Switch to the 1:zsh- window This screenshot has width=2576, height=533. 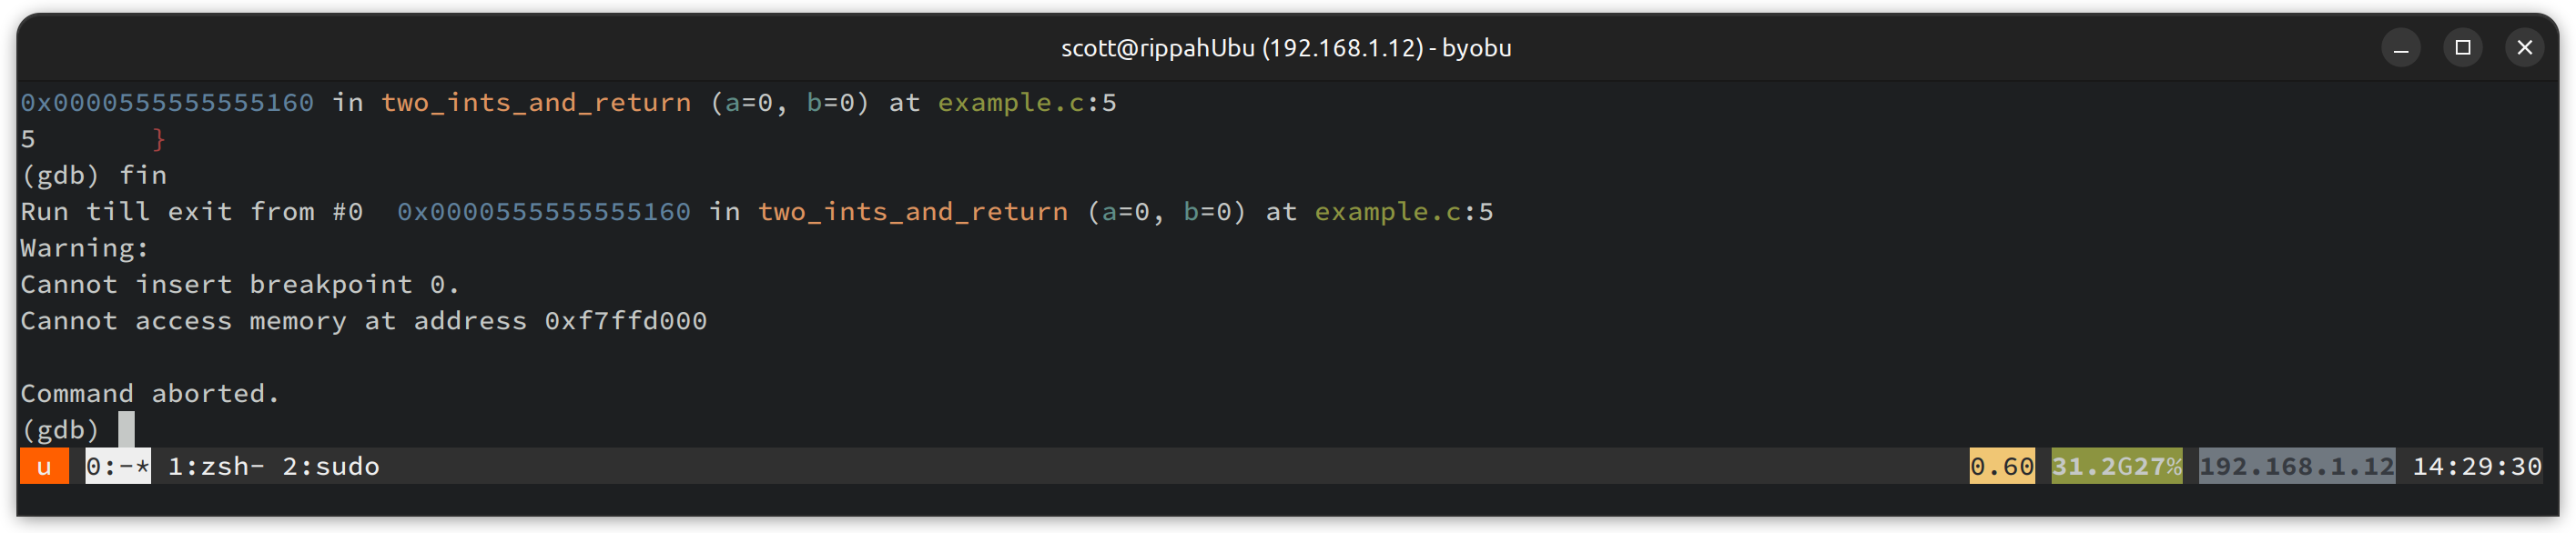[216, 466]
